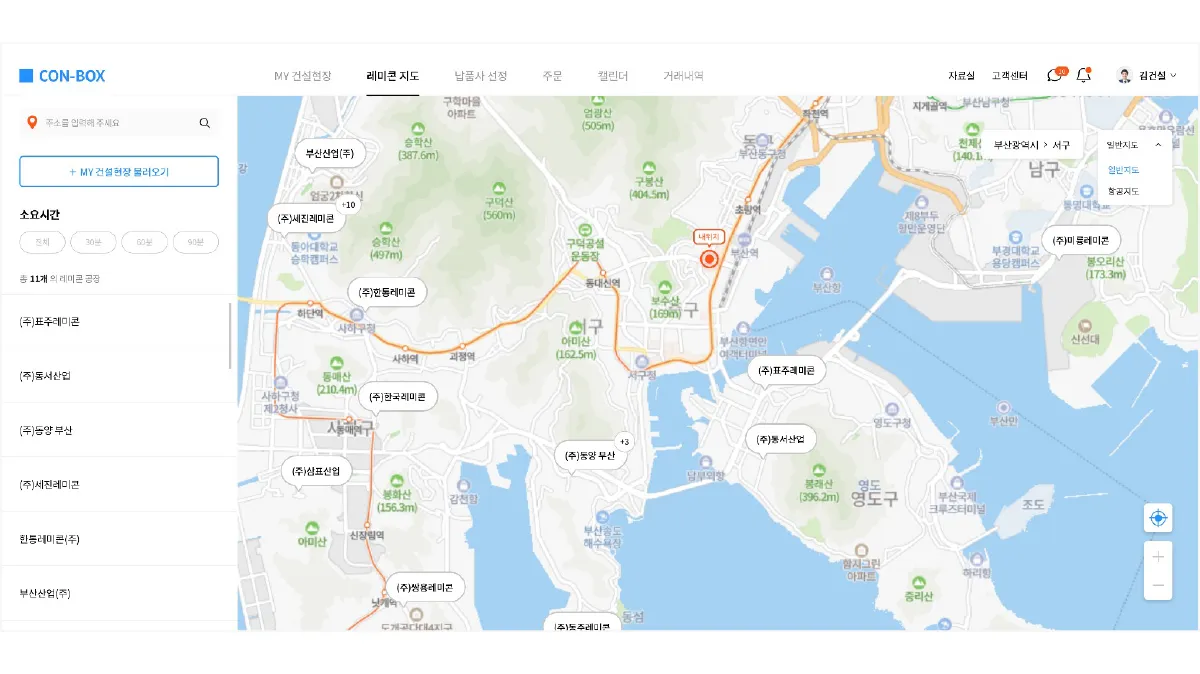1200x674 pixels.
Task: Select the (주)쌍용레미콘 marker on the map
Action: 425,588
